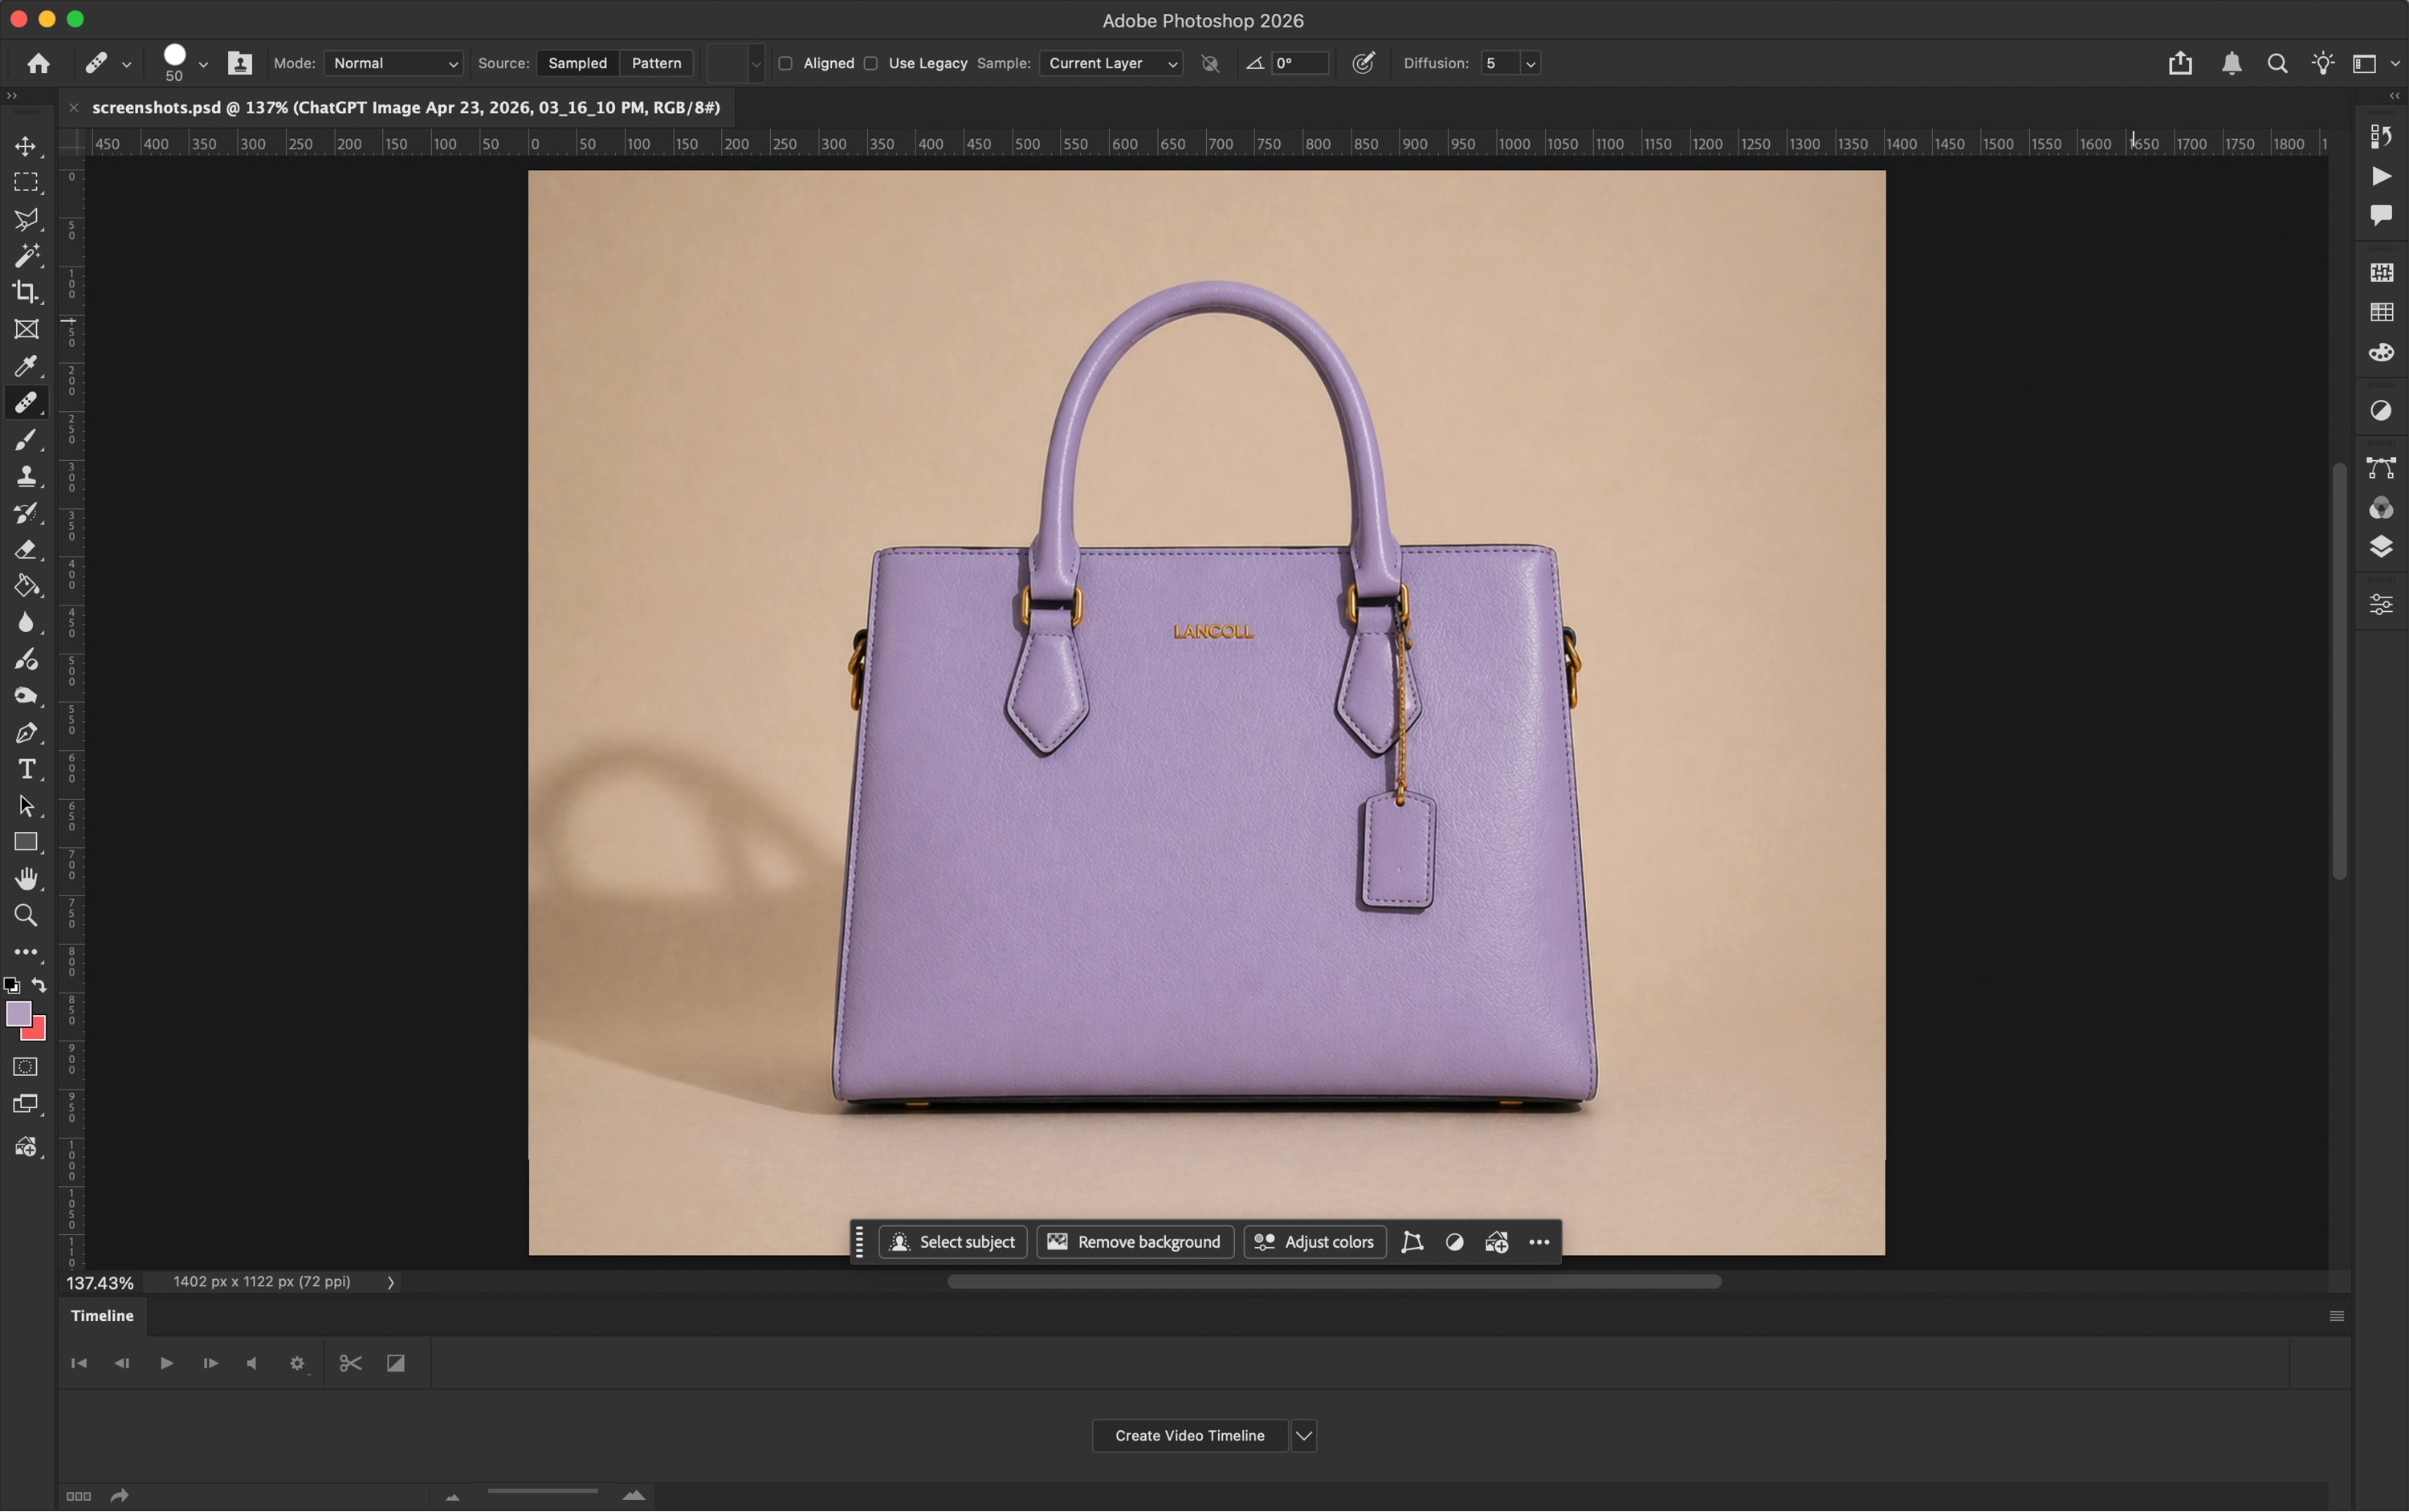Image resolution: width=2409 pixels, height=1512 pixels.
Task: Open the Layers panel icon
Action: pos(2381,547)
